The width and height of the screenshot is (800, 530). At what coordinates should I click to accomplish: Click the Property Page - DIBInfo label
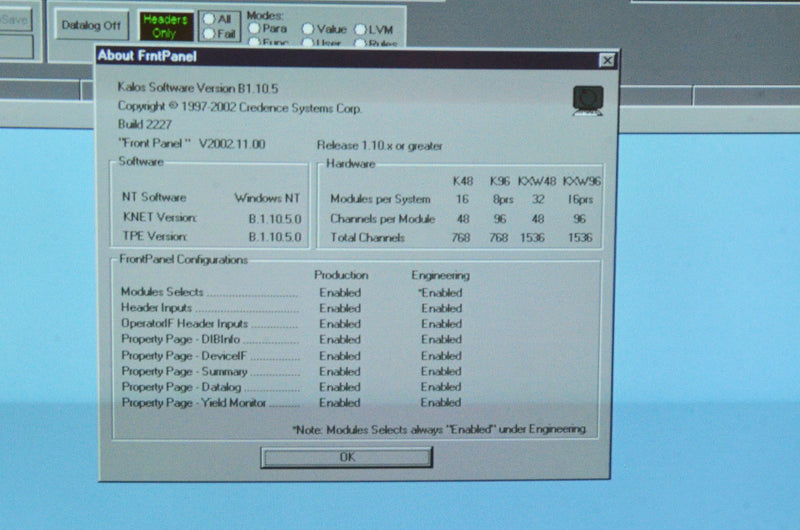[181, 339]
